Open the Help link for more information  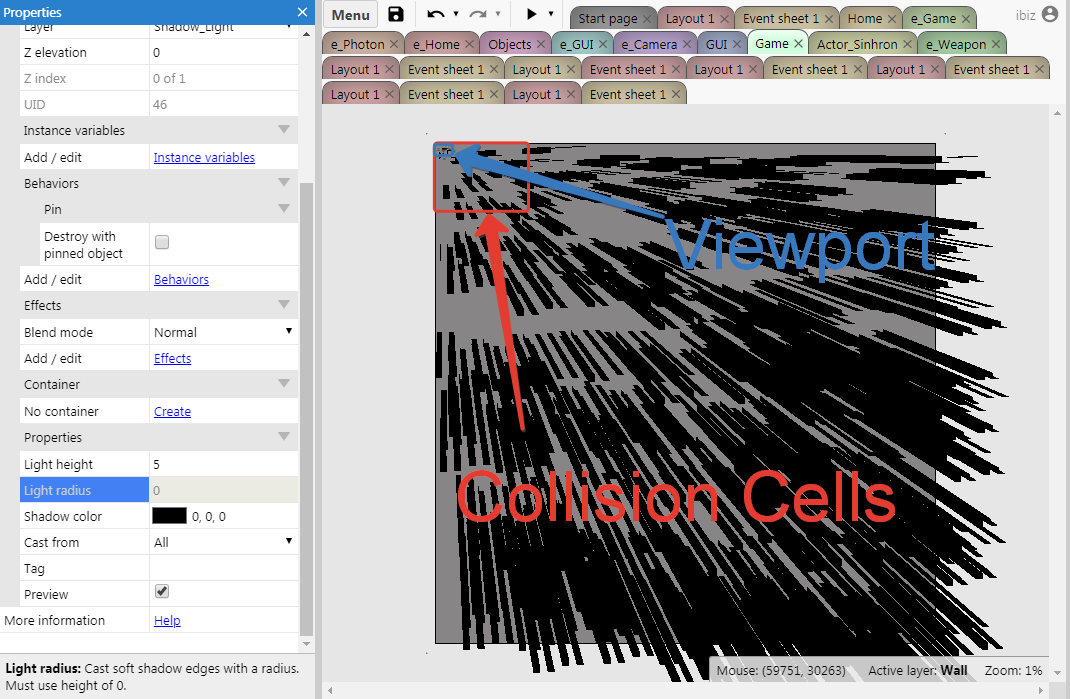coord(167,620)
